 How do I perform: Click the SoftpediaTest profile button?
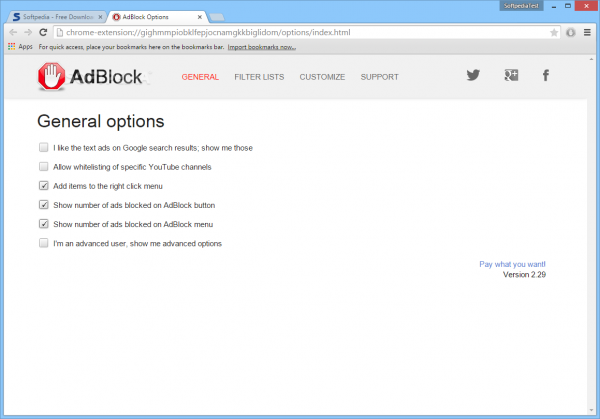tap(521, 6)
